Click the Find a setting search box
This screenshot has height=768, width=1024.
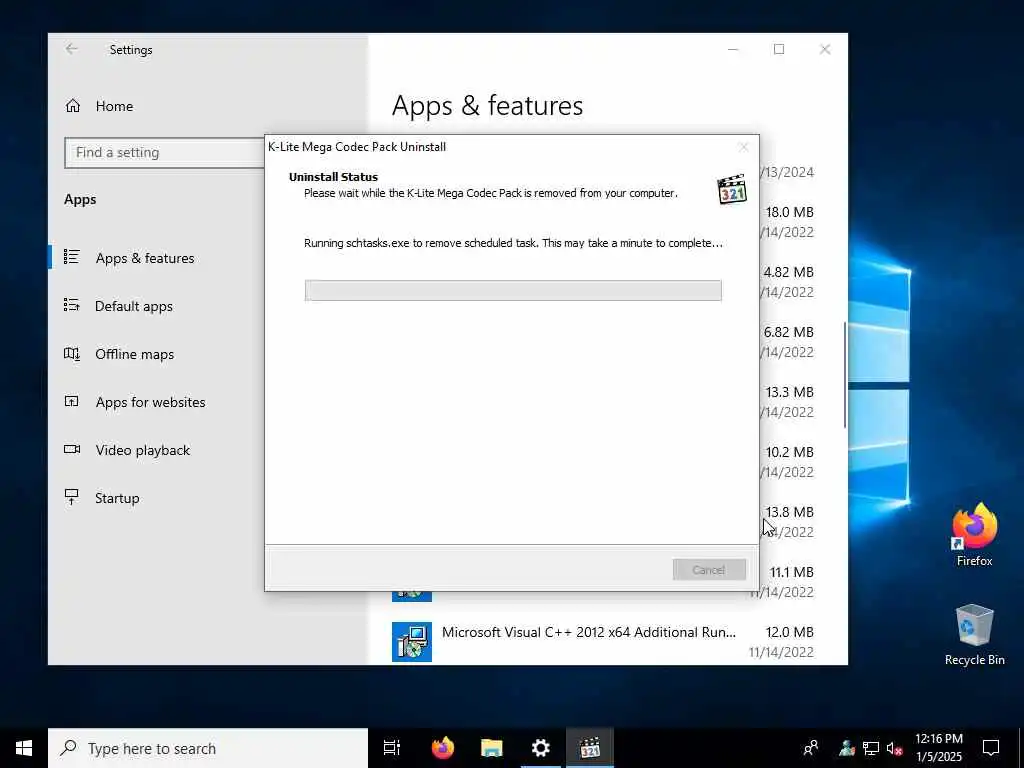click(165, 152)
